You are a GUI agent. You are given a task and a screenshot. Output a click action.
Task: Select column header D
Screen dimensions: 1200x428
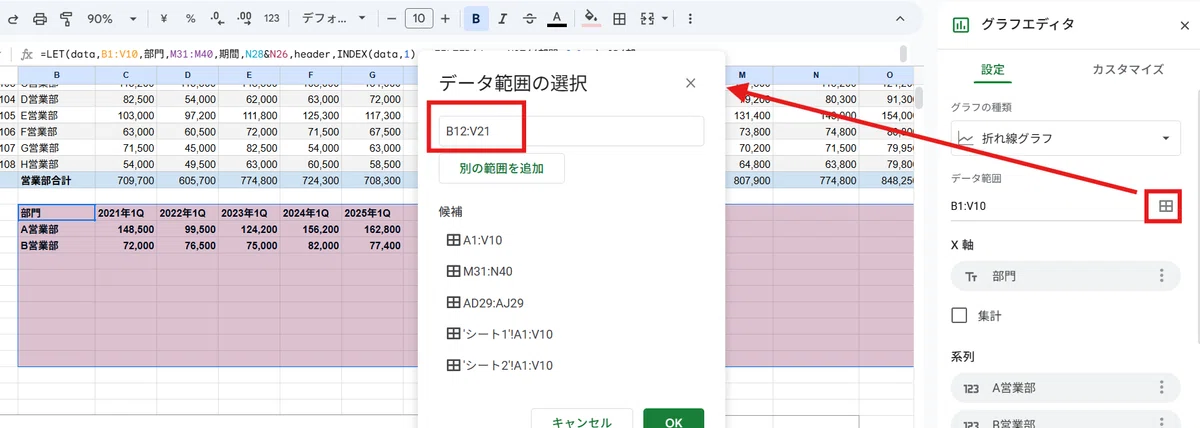187,75
